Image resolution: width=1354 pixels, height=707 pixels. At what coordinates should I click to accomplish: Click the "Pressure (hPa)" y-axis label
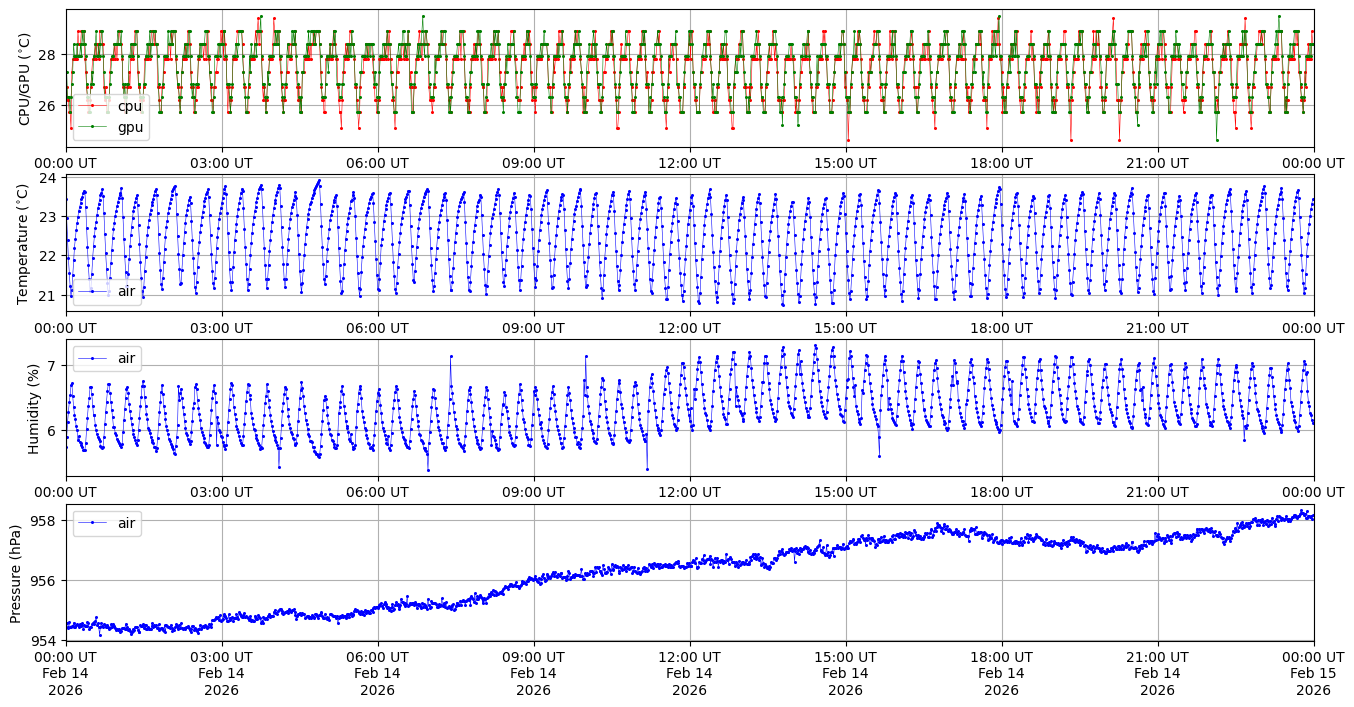click(17, 573)
